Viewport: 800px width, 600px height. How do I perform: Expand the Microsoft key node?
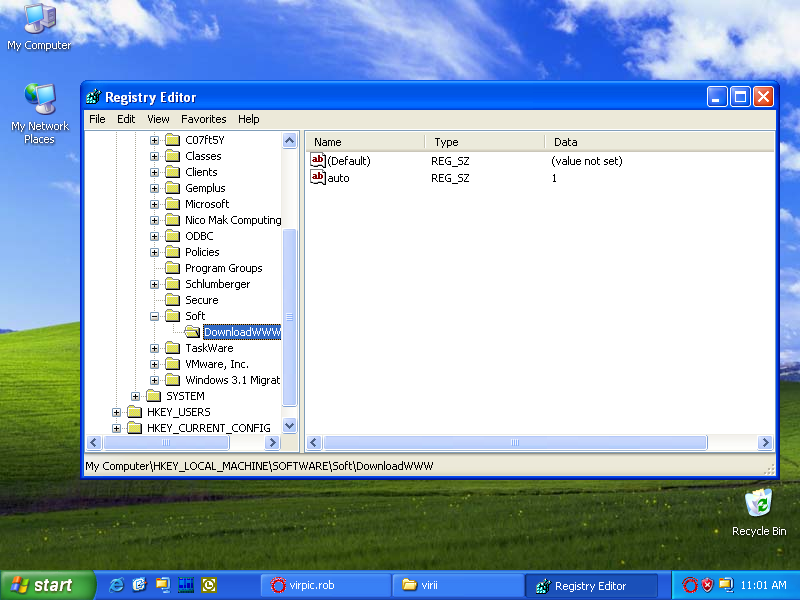pyautogui.click(x=154, y=205)
